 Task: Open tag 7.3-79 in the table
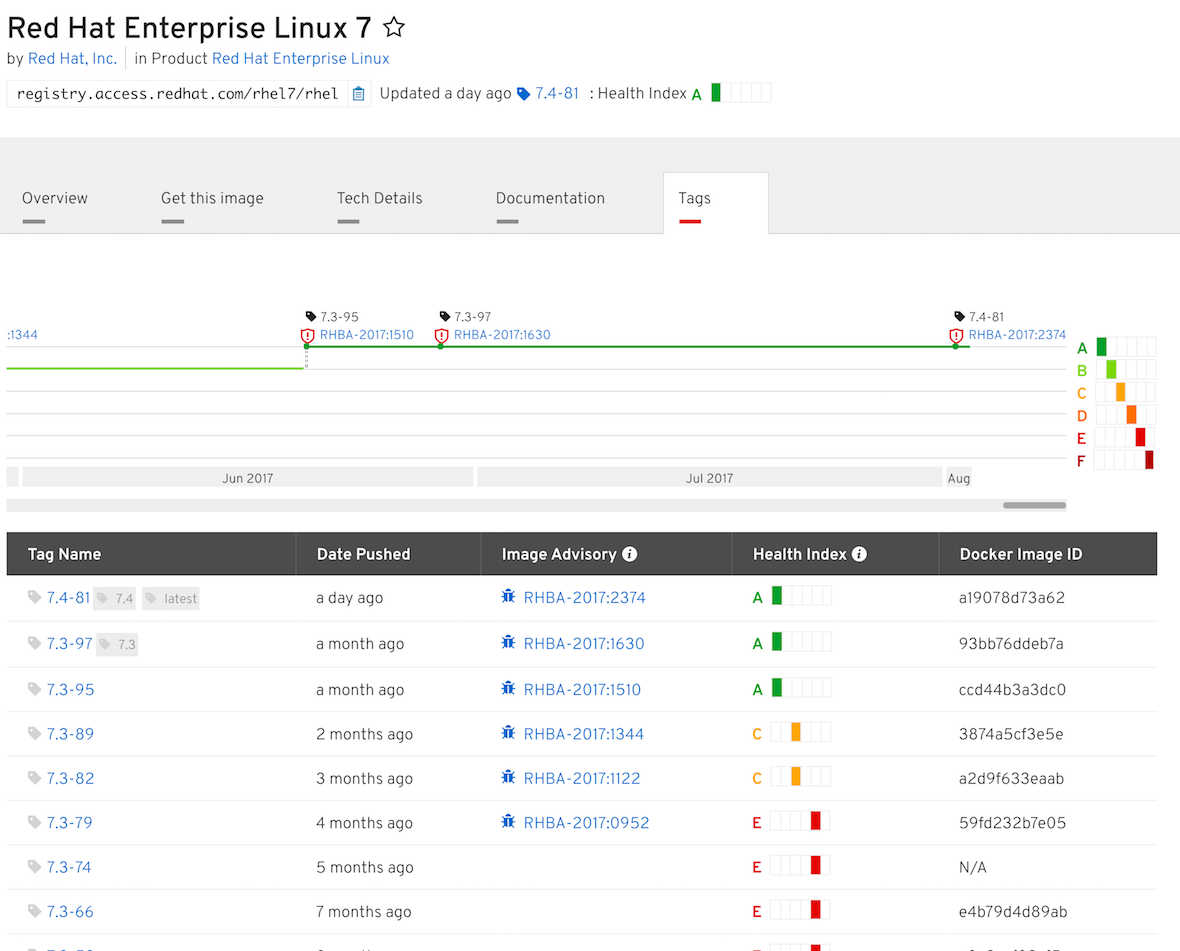(69, 823)
